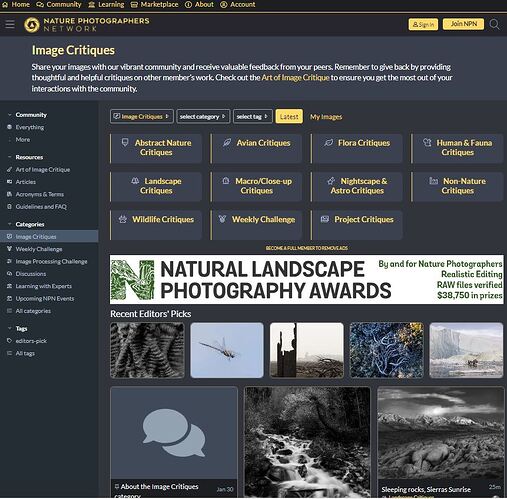507x499 pixels.
Task: Click the Learning icon in top bar
Action: (x=92, y=5)
